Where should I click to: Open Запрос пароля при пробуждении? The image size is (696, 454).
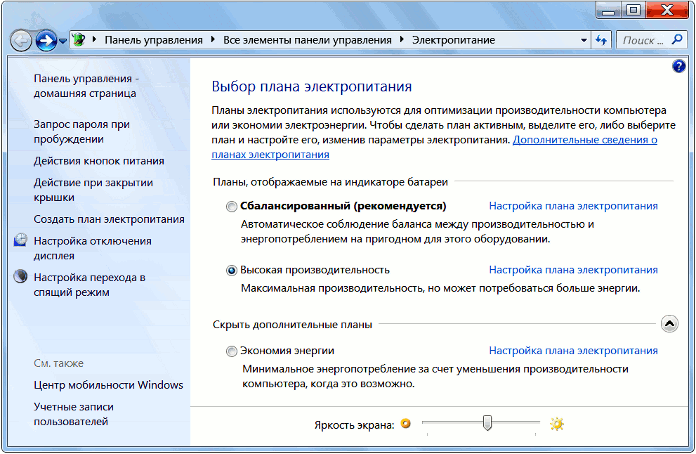[82, 131]
